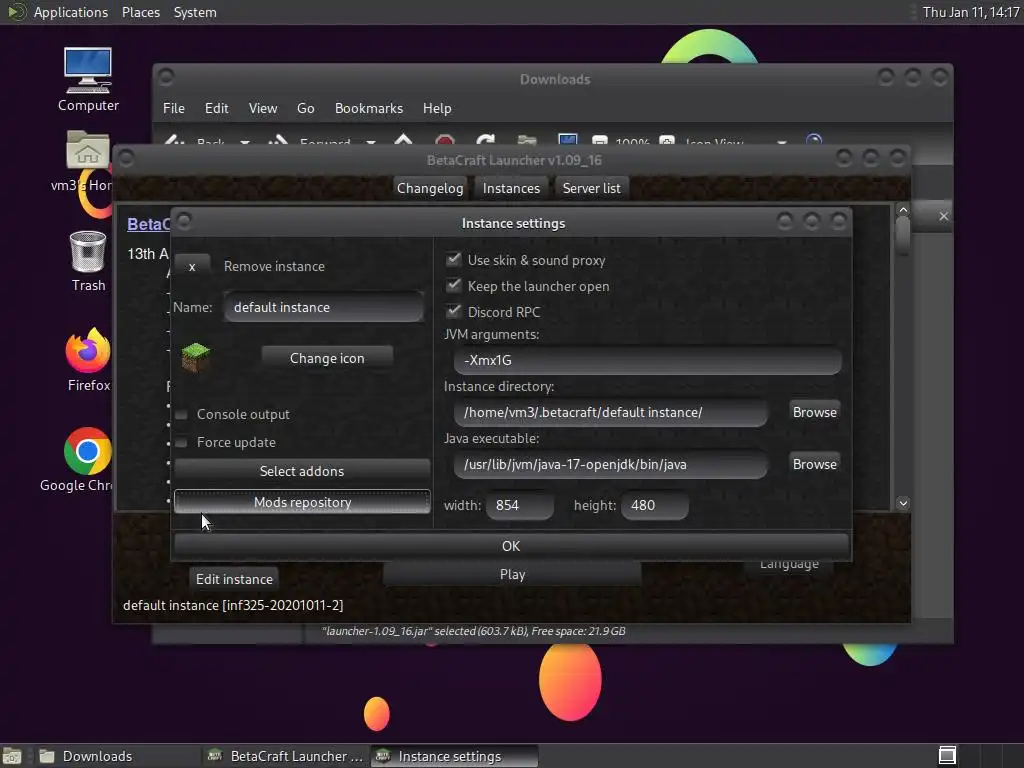Click the x Remove instance button

click(192, 266)
